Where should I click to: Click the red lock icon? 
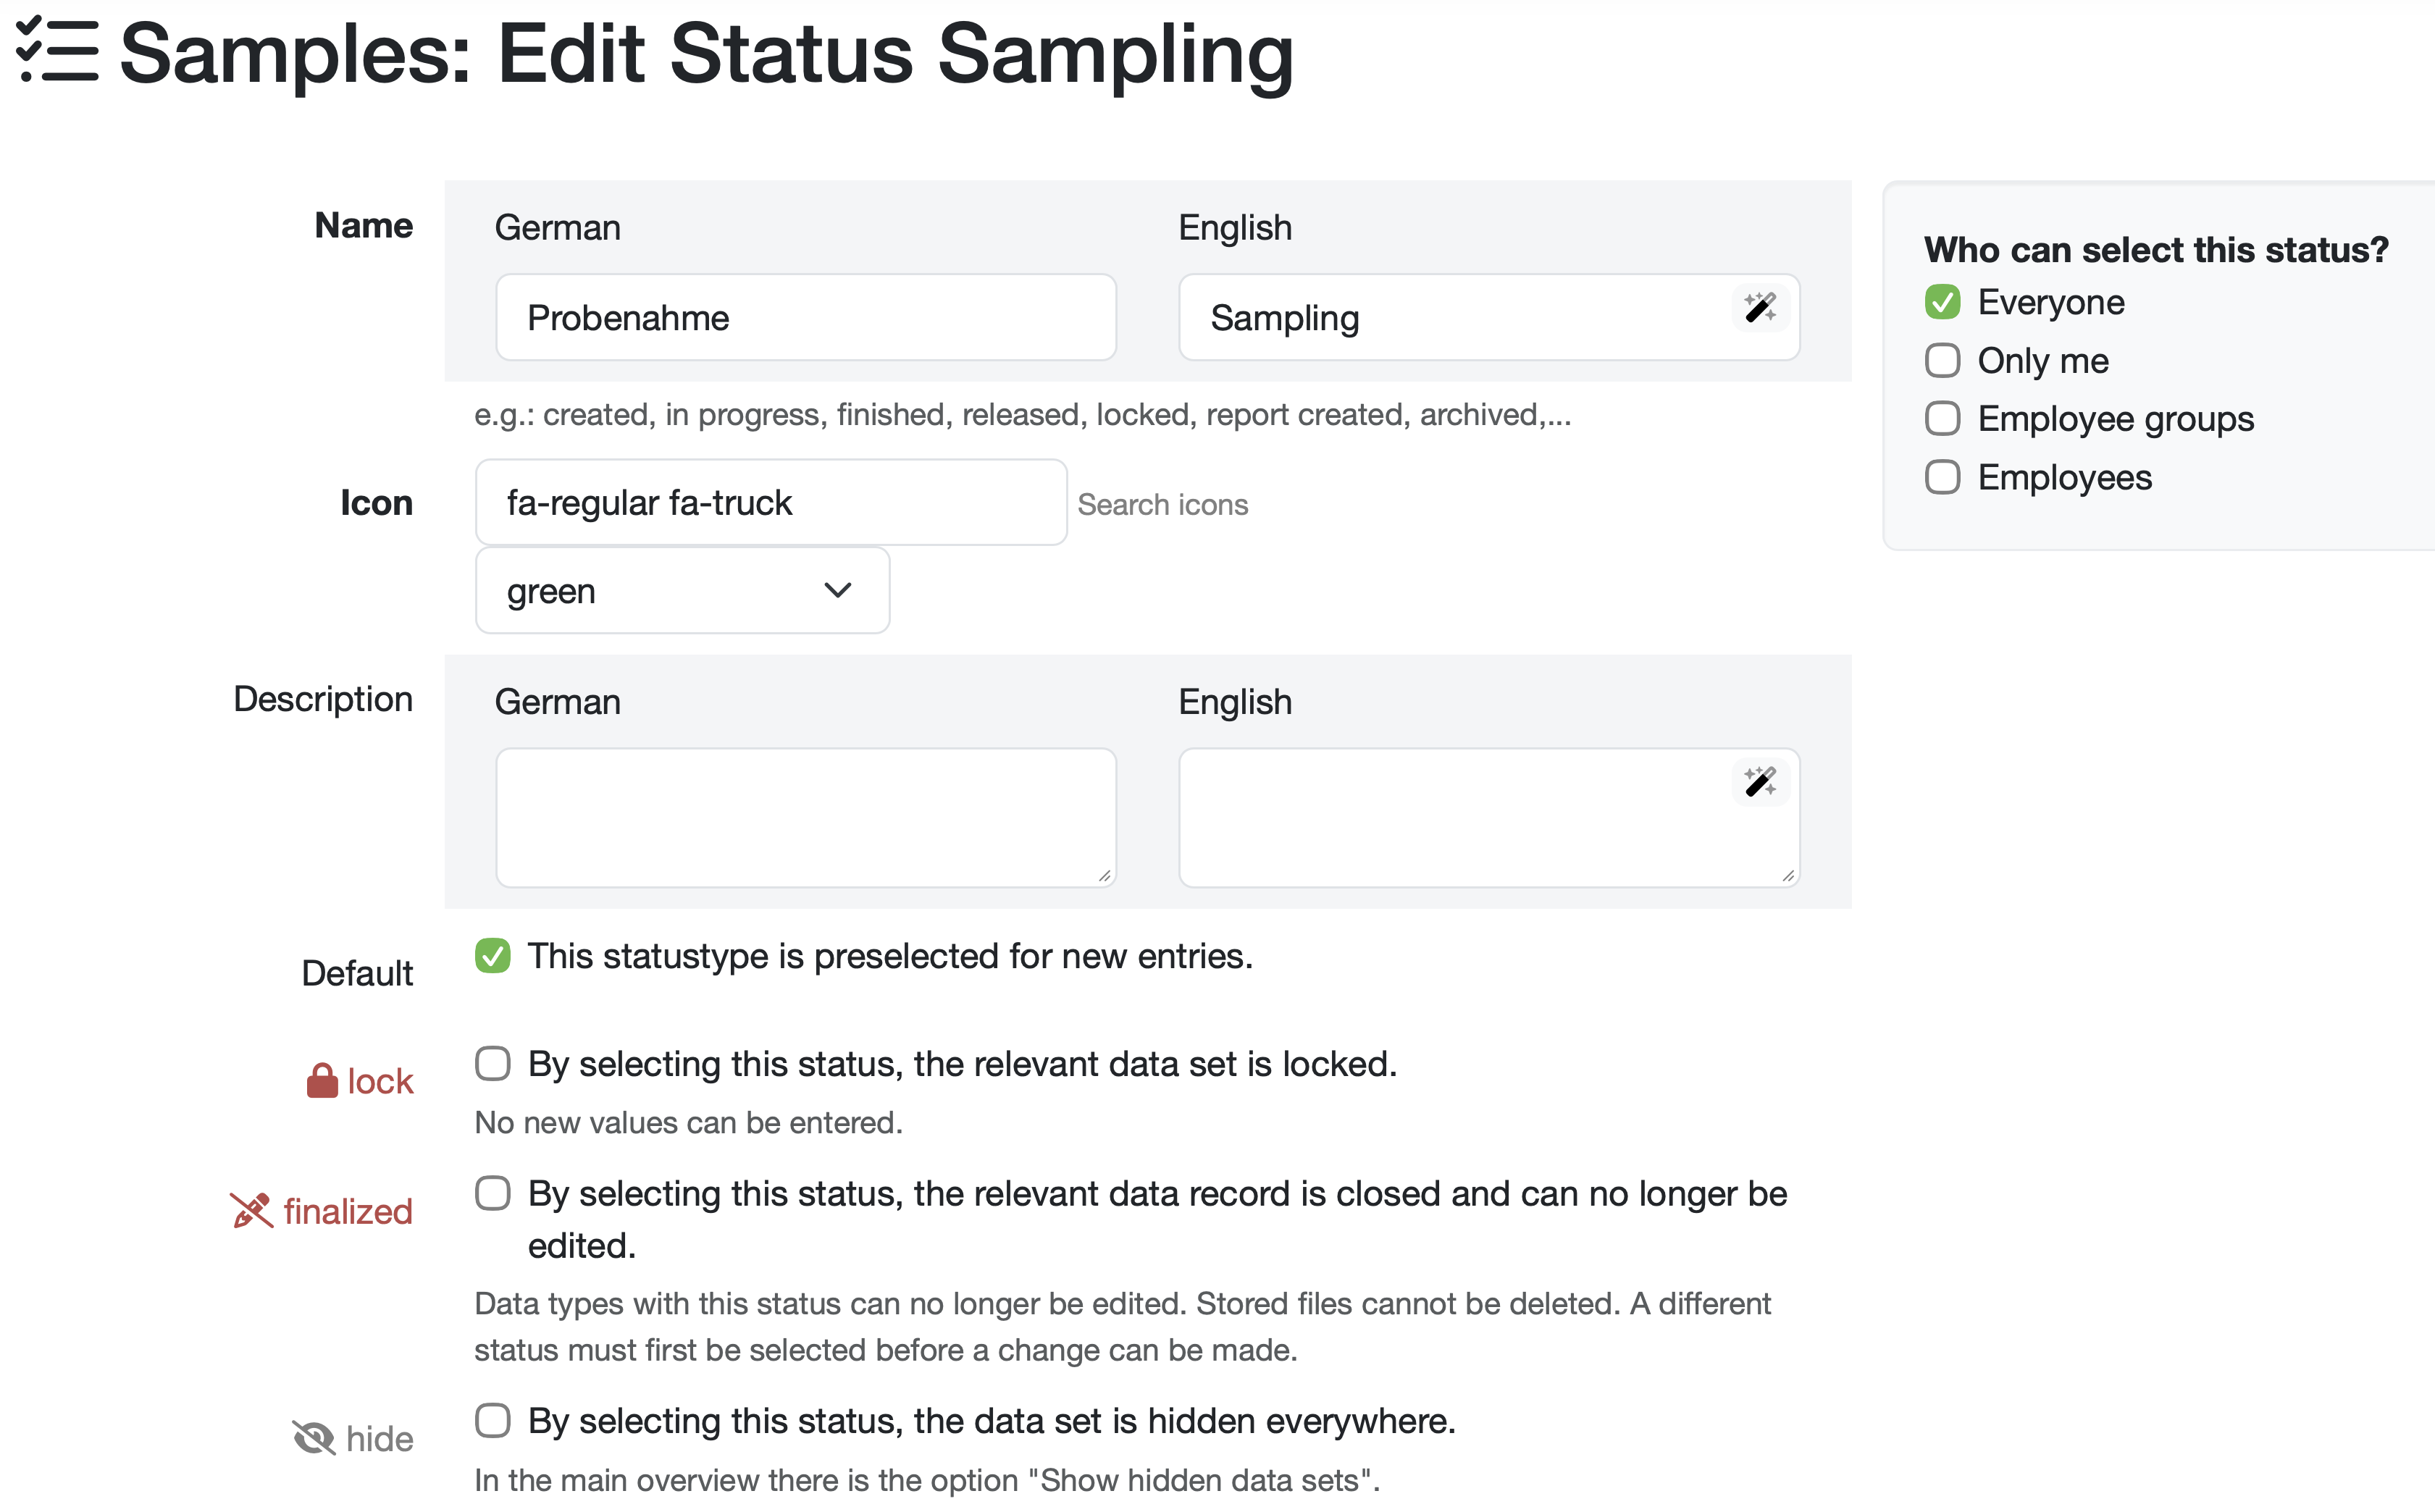[x=322, y=1081]
